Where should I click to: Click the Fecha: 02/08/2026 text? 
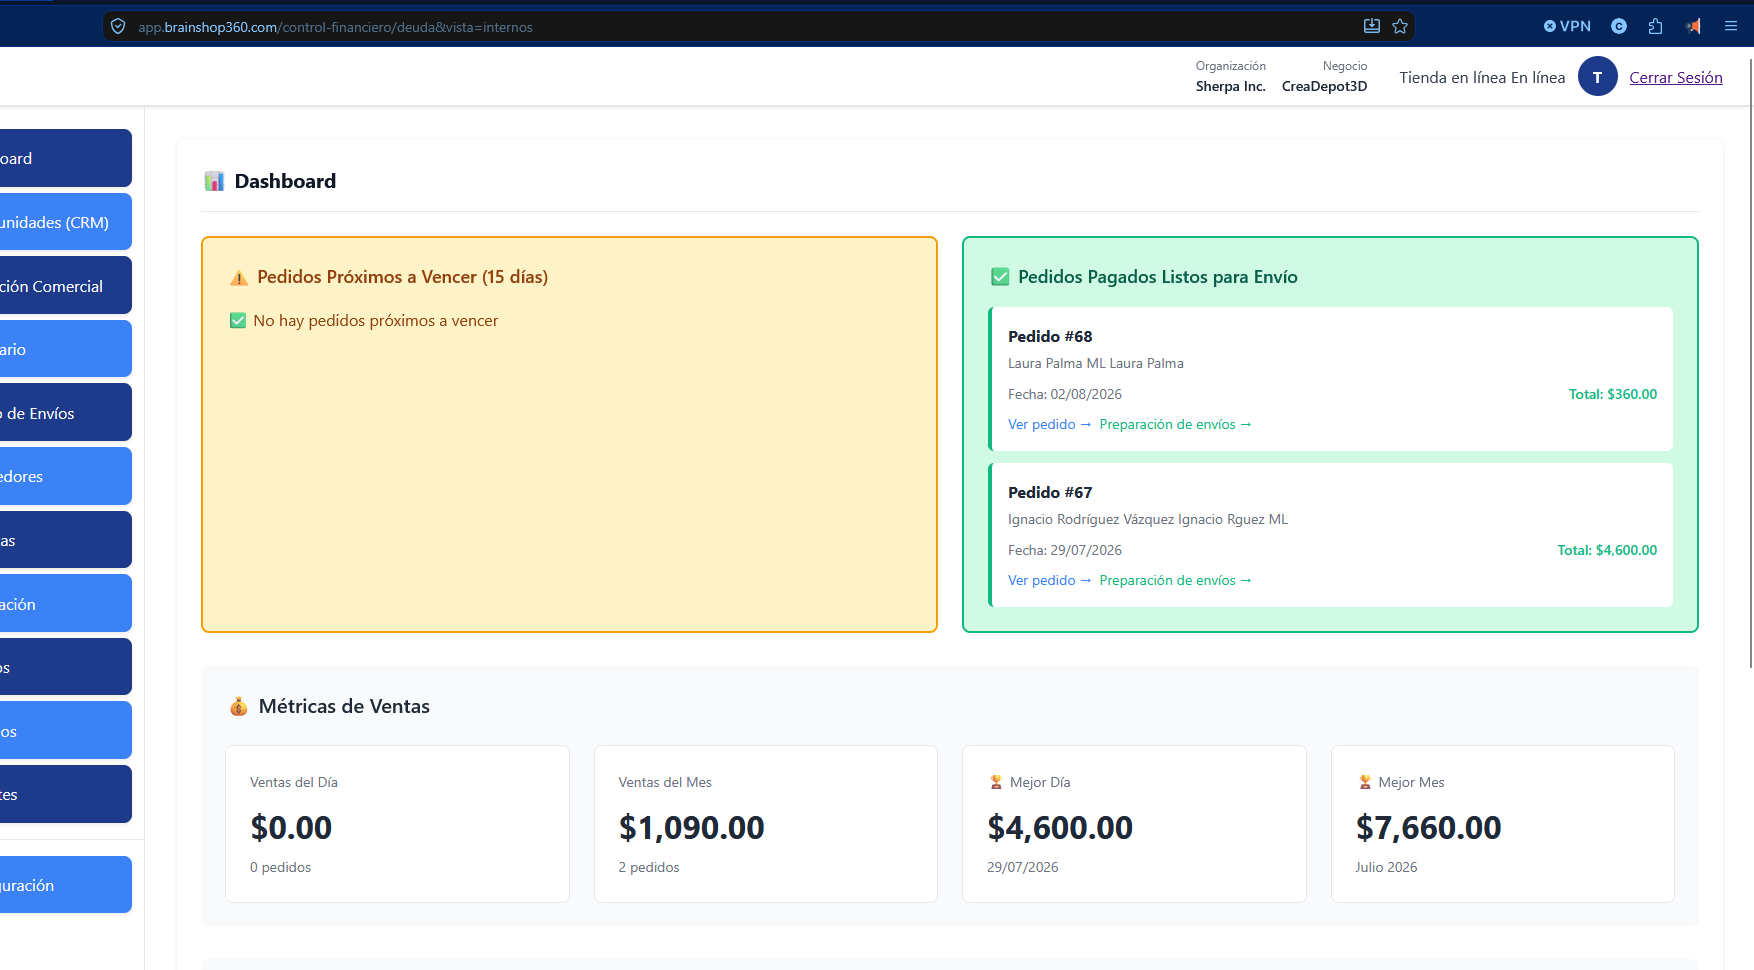[1065, 394]
